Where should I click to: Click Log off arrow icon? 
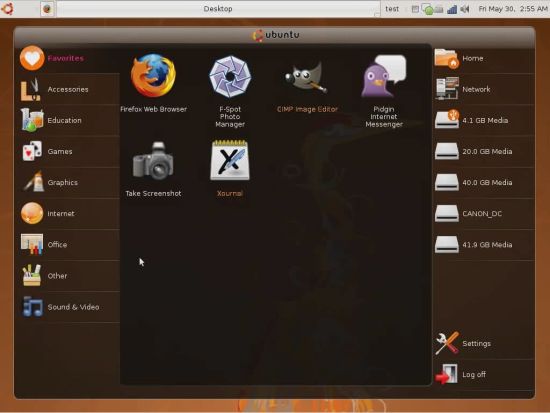446,374
